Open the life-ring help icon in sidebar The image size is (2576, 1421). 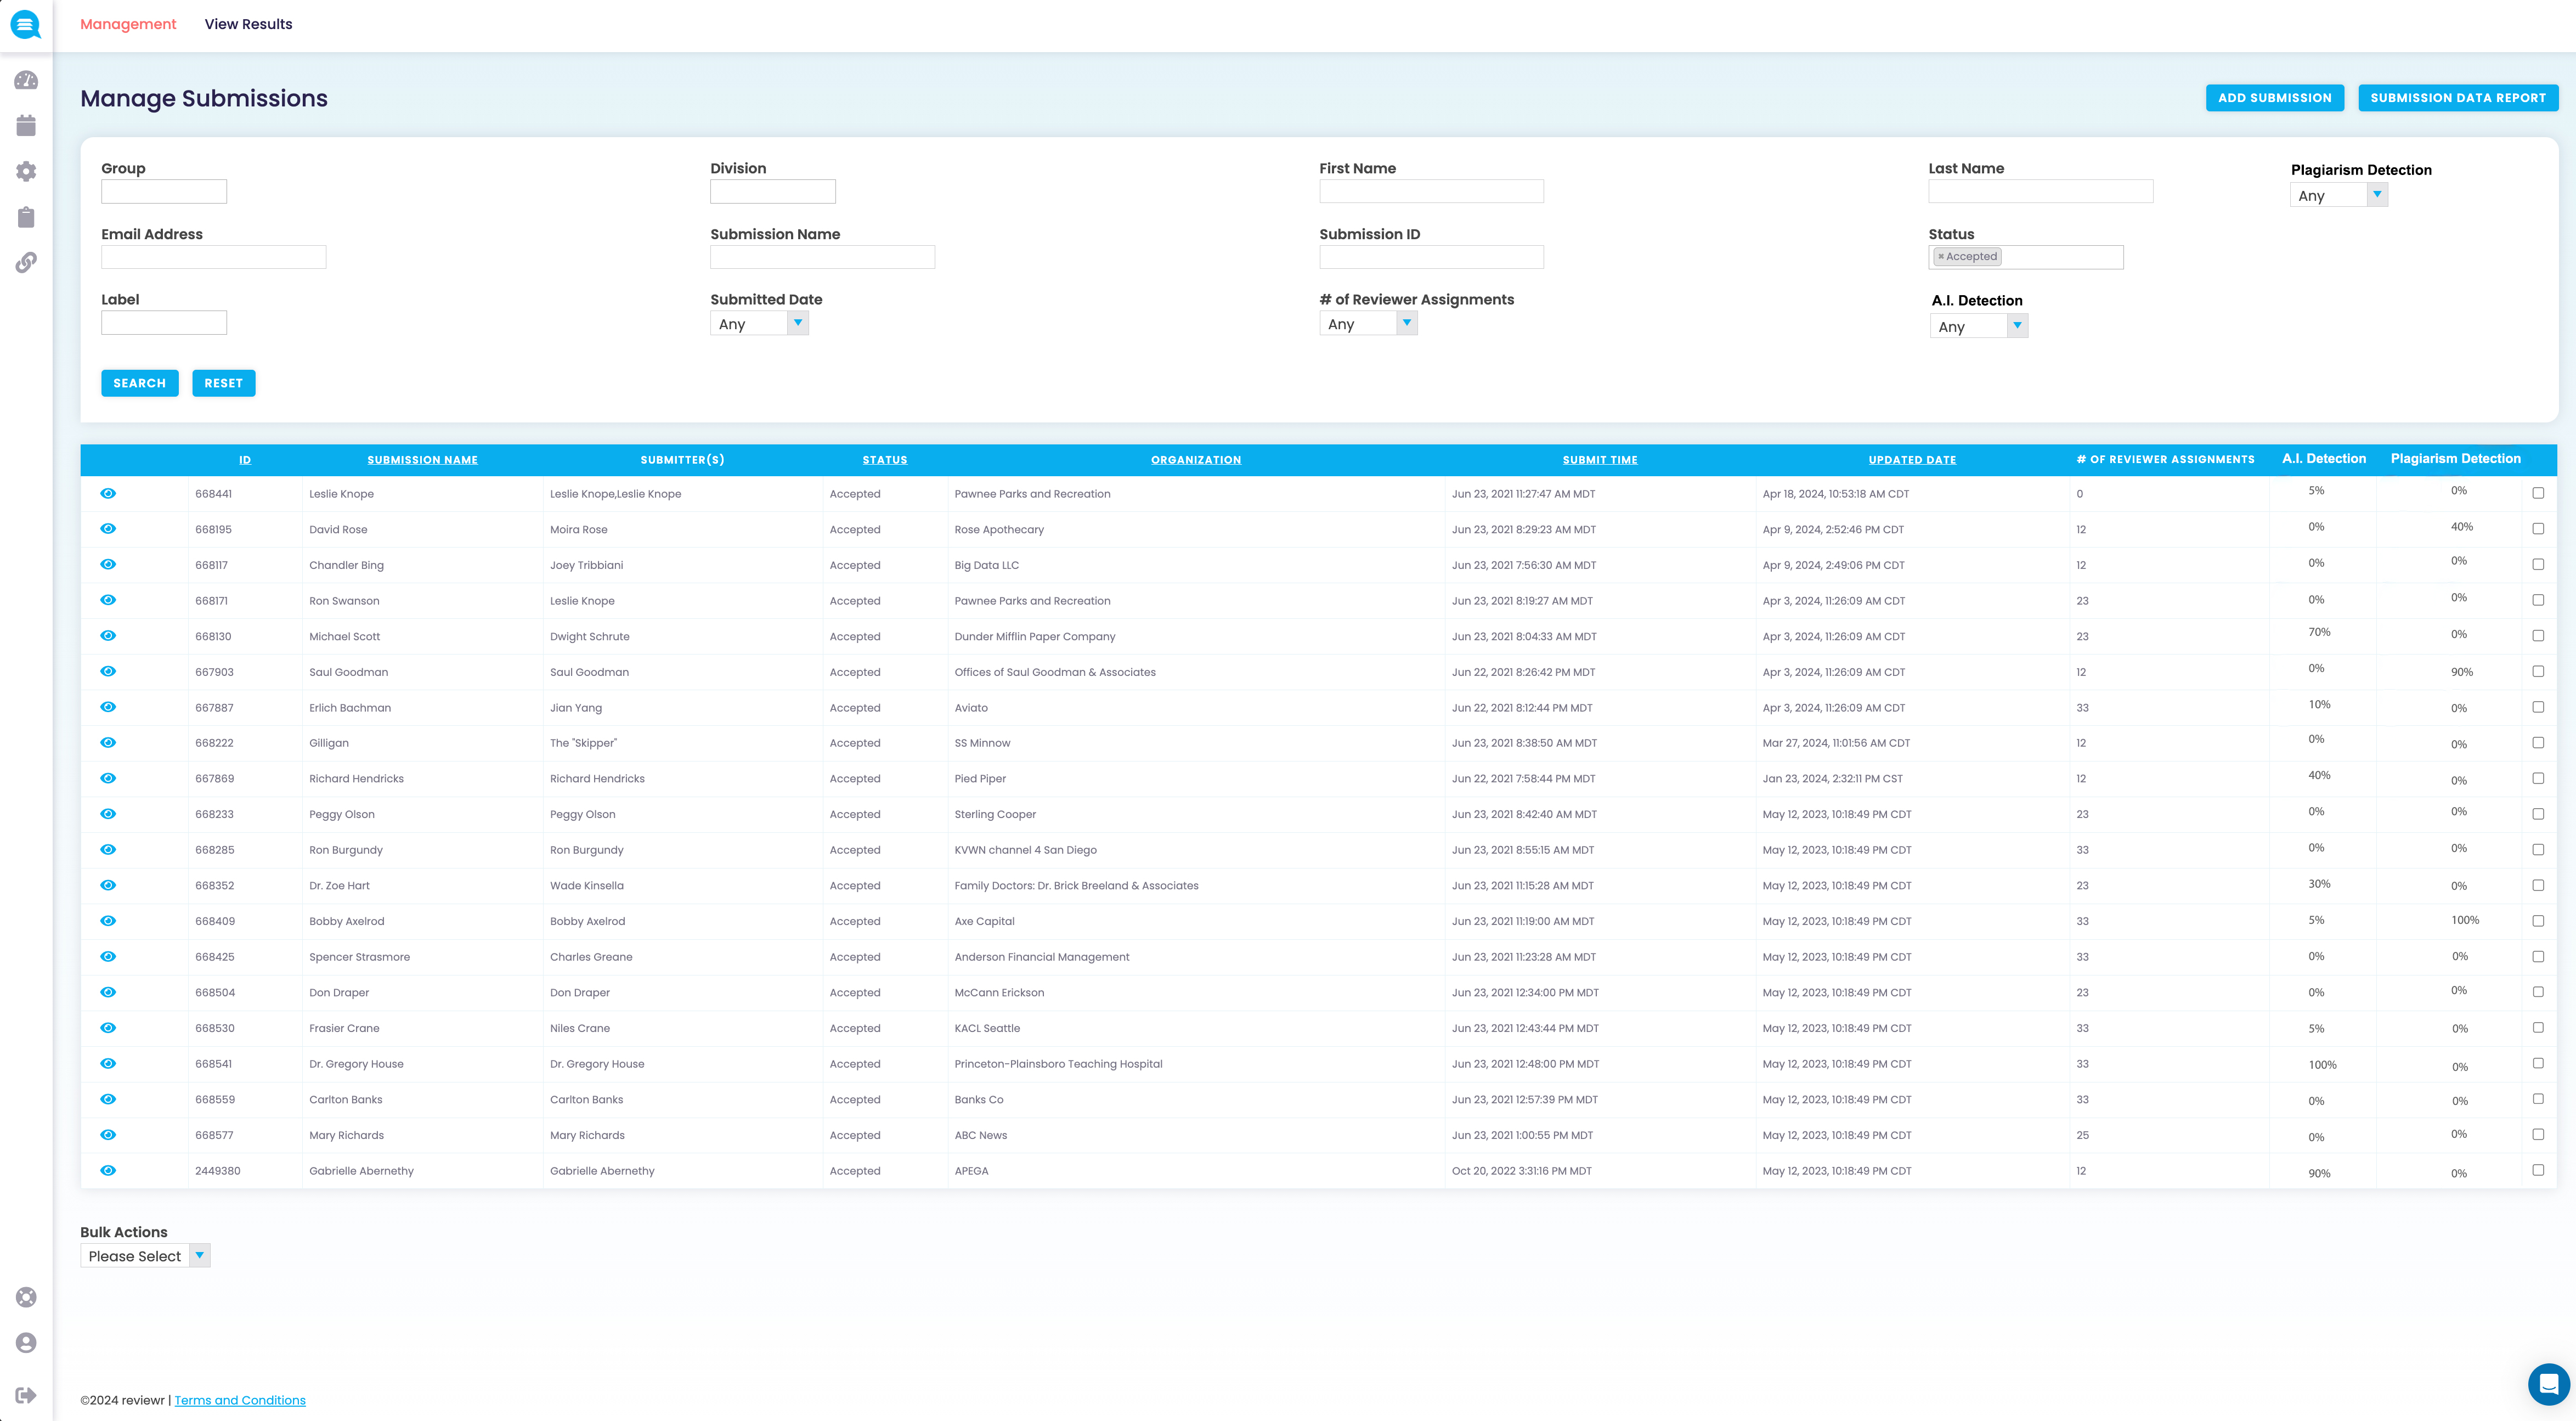click(x=26, y=1297)
